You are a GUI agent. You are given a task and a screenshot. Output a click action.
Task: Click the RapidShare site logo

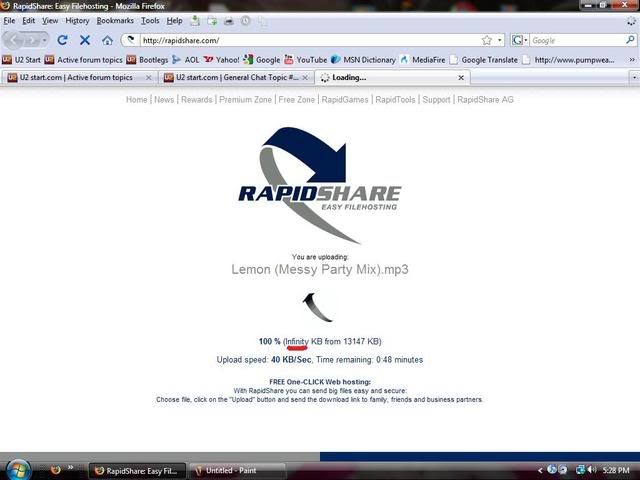[x=320, y=186]
